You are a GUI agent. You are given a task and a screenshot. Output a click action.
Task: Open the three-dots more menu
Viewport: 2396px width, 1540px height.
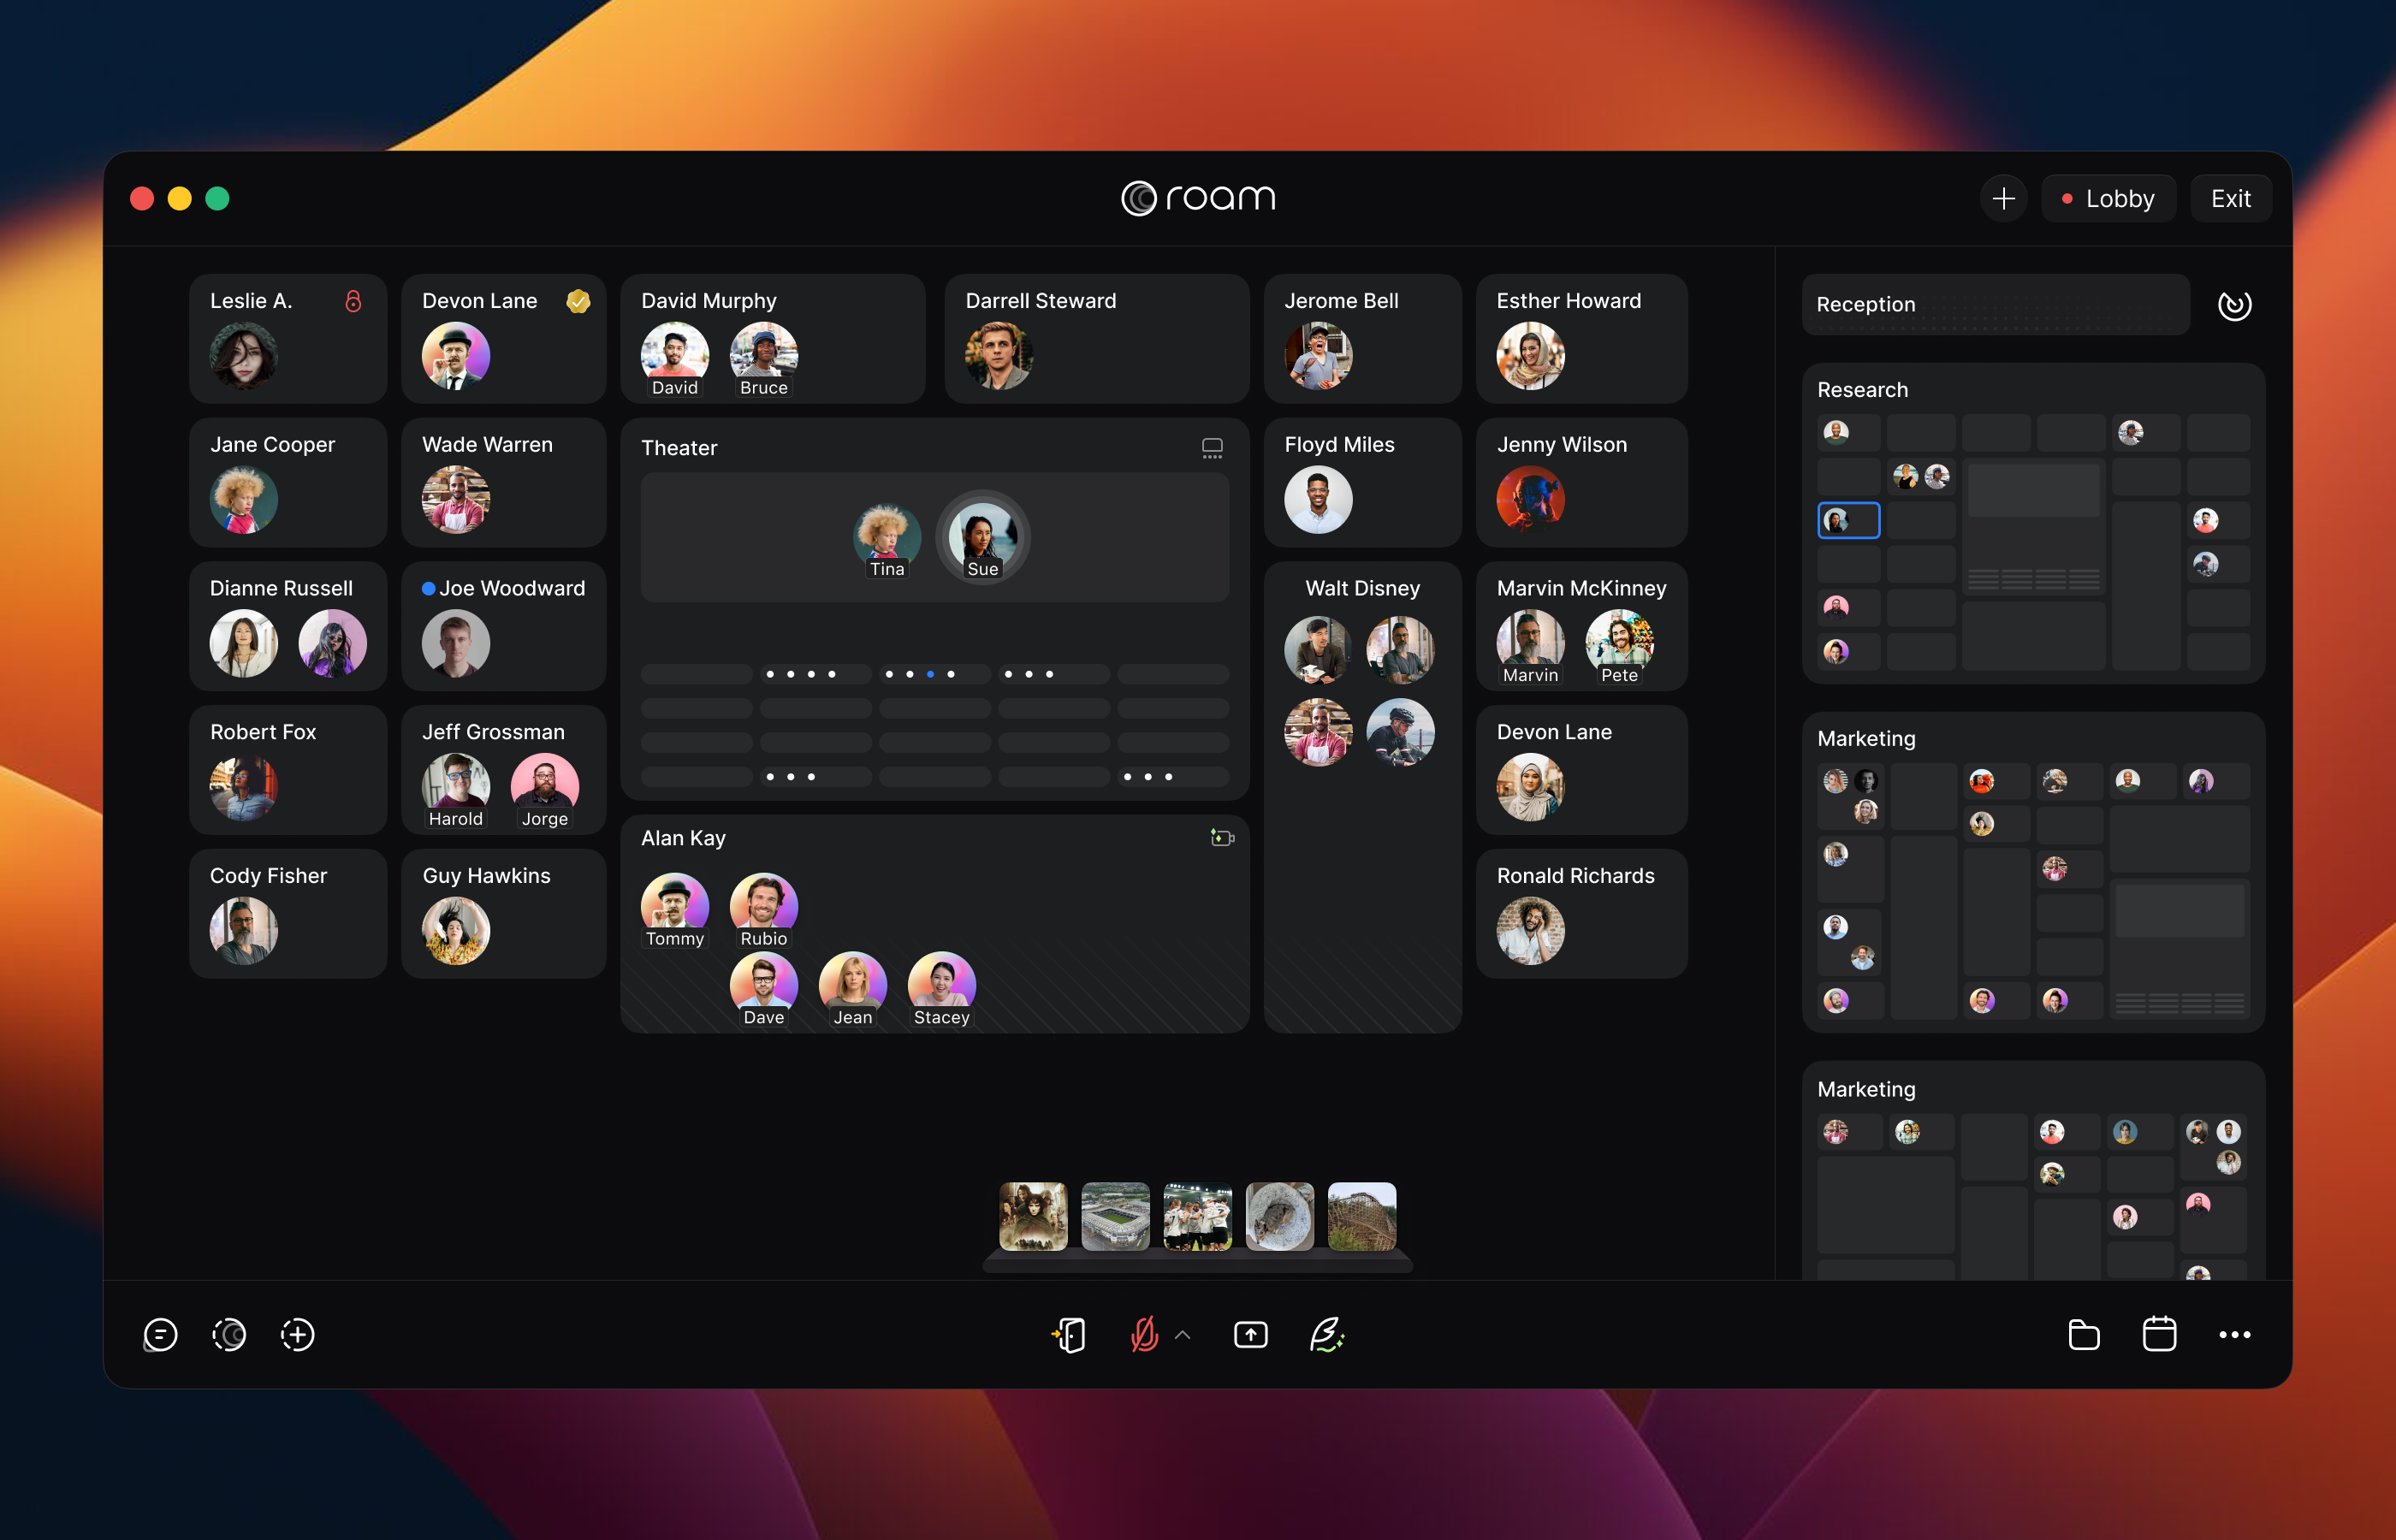2234,1335
